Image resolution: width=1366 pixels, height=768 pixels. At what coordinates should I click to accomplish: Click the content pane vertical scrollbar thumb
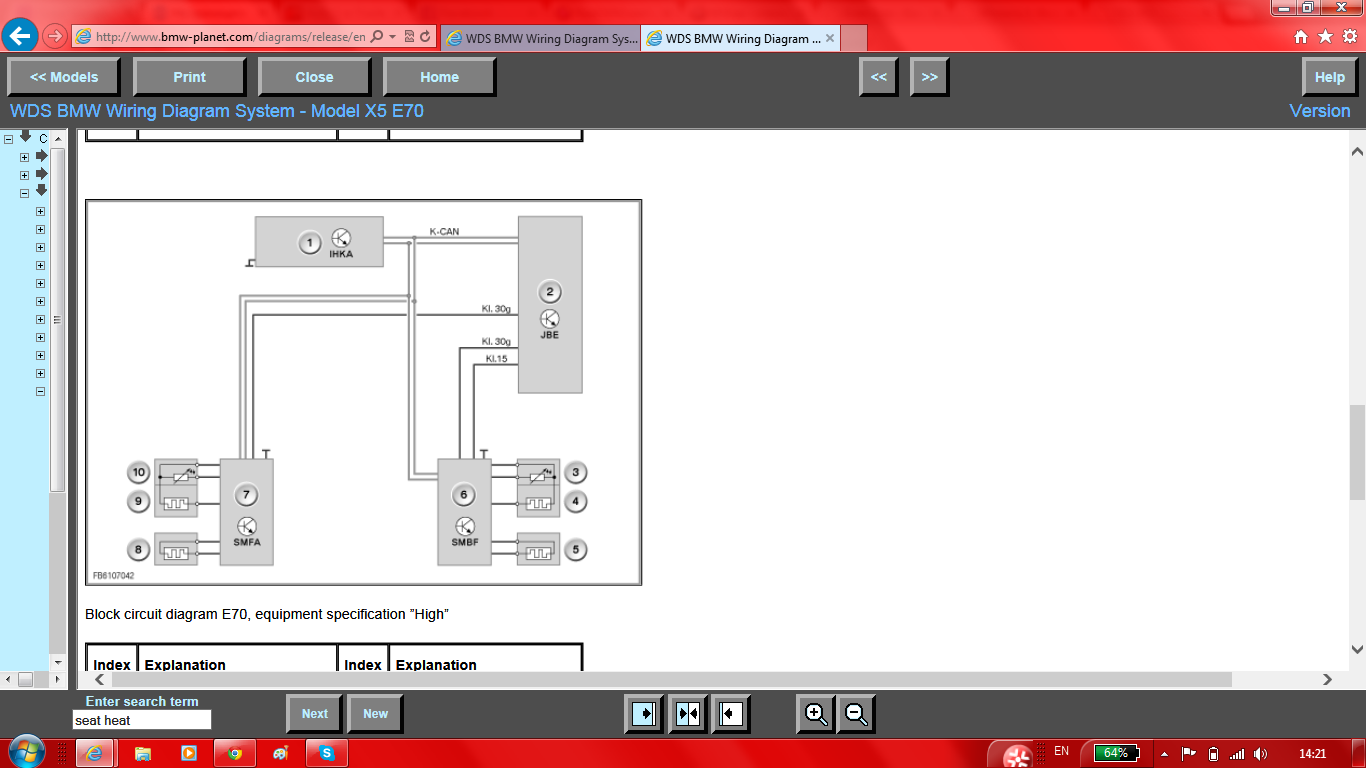[x=1357, y=452]
